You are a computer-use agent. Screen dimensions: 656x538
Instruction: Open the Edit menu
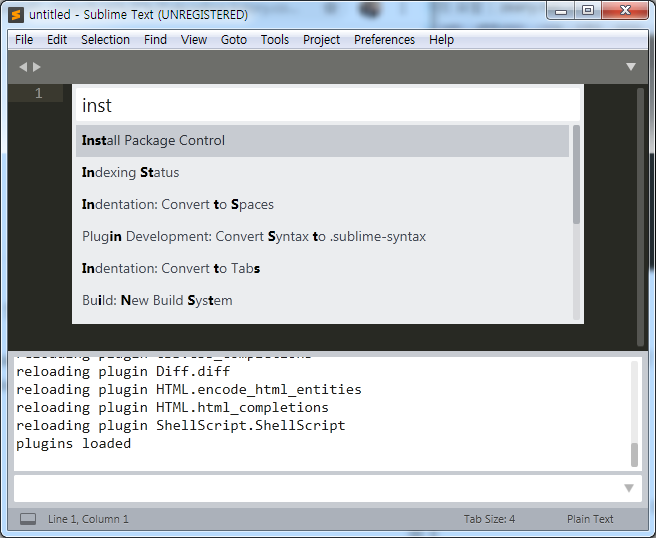coord(57,40)
